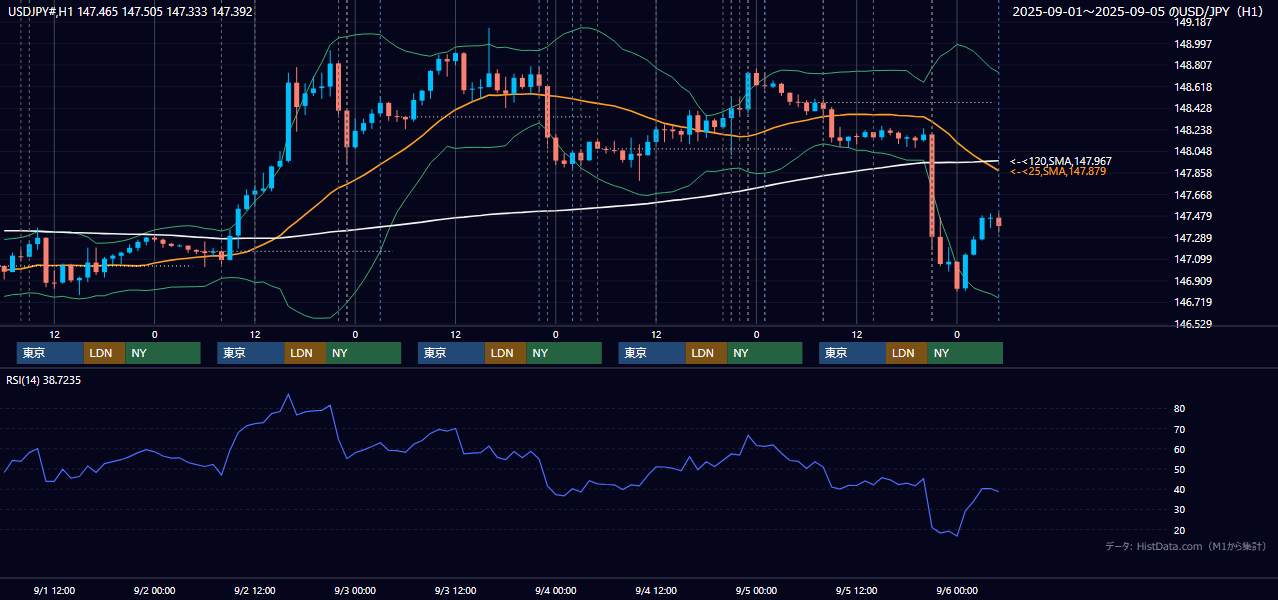Click RSI scale level 80
The width and height of the screenshot is (1278, 600).
click(1180, 409)
